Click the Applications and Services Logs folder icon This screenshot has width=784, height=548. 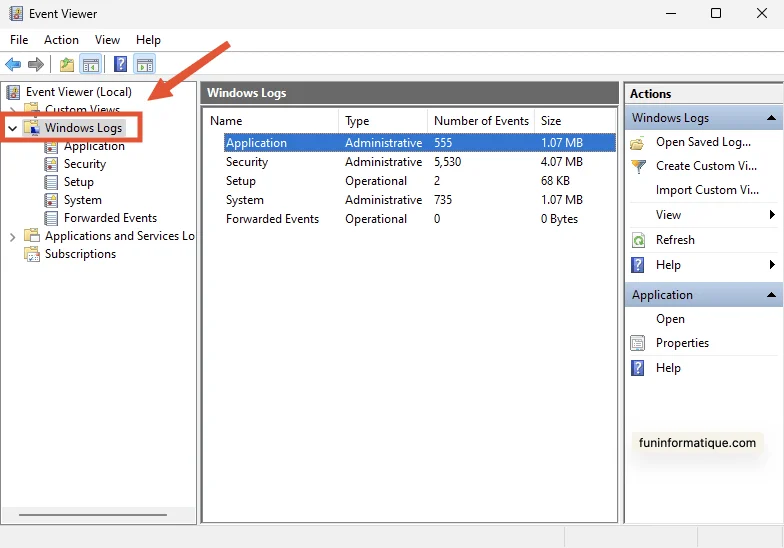(x=32, y=236)
